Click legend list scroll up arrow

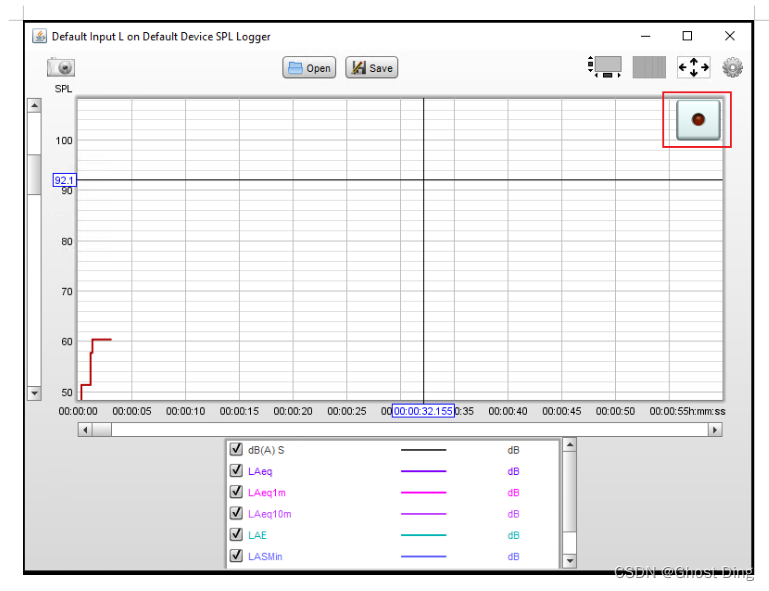(x=569, y=445)
